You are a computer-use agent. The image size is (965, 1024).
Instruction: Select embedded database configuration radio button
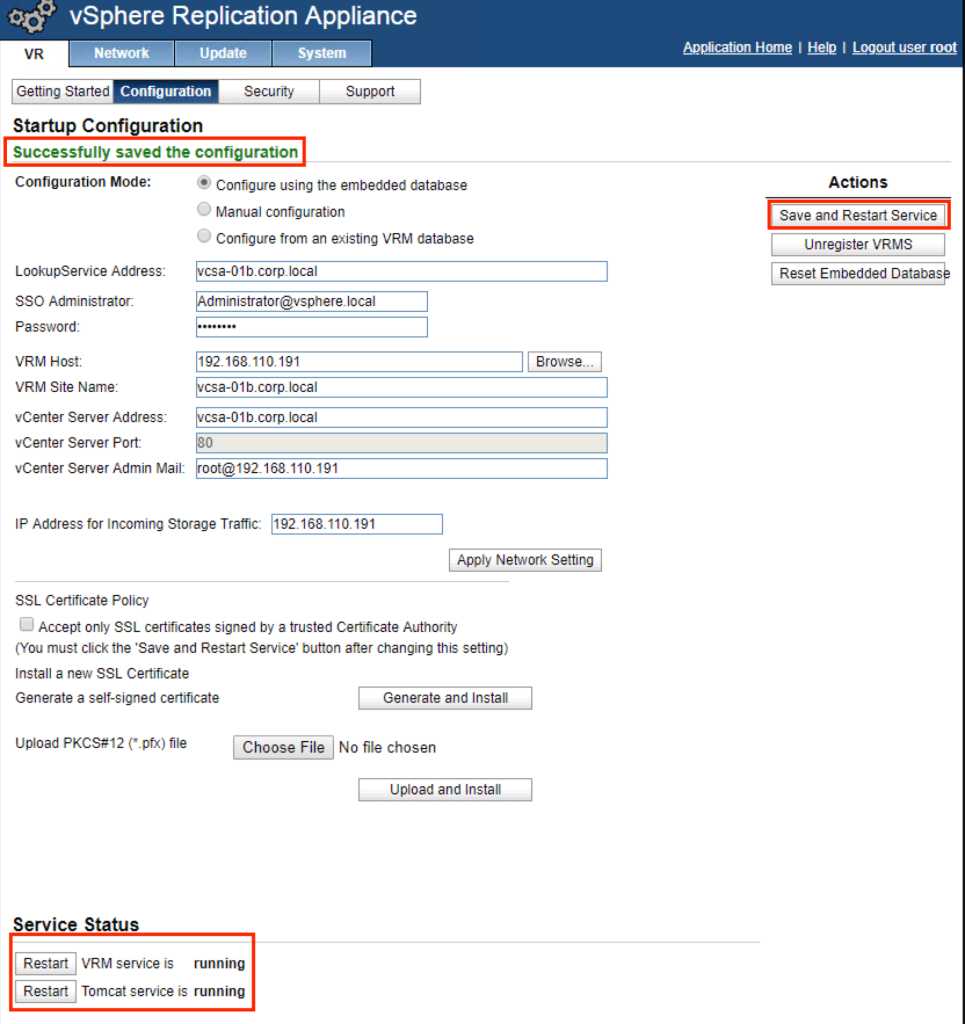click(x=205, y=183)
